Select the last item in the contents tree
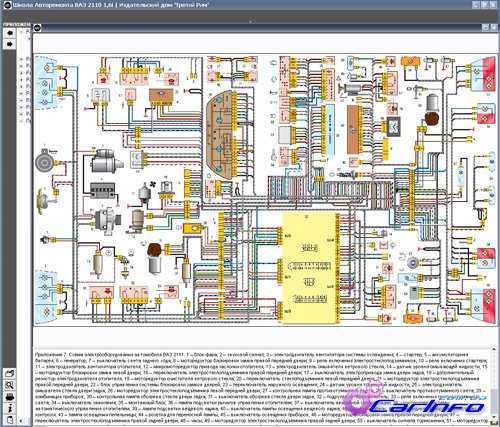This screenshot has width=500, height=427. tap(28, 121)
